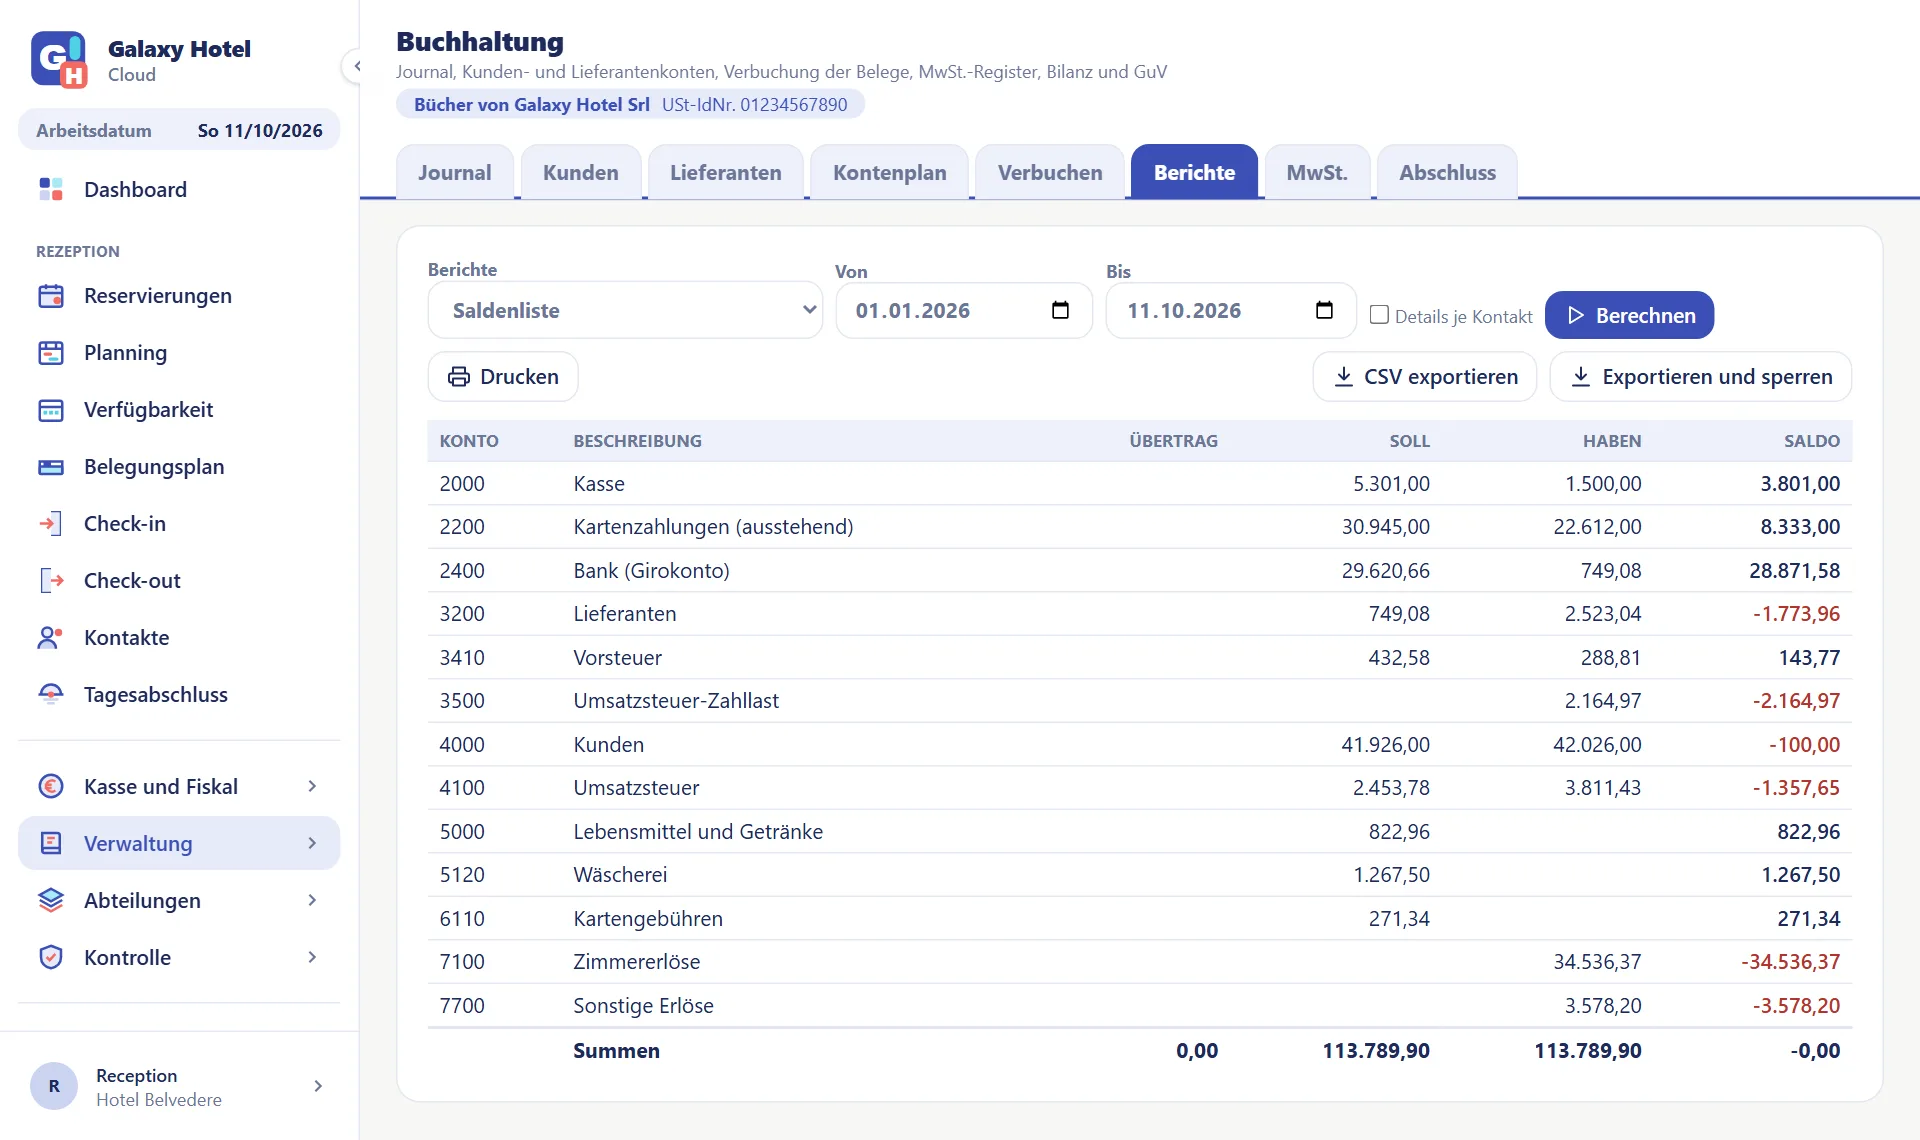Screen dimensions: 1920x1140
Task: Open the Saldenliste report dropdown
Action: [625, 310]
